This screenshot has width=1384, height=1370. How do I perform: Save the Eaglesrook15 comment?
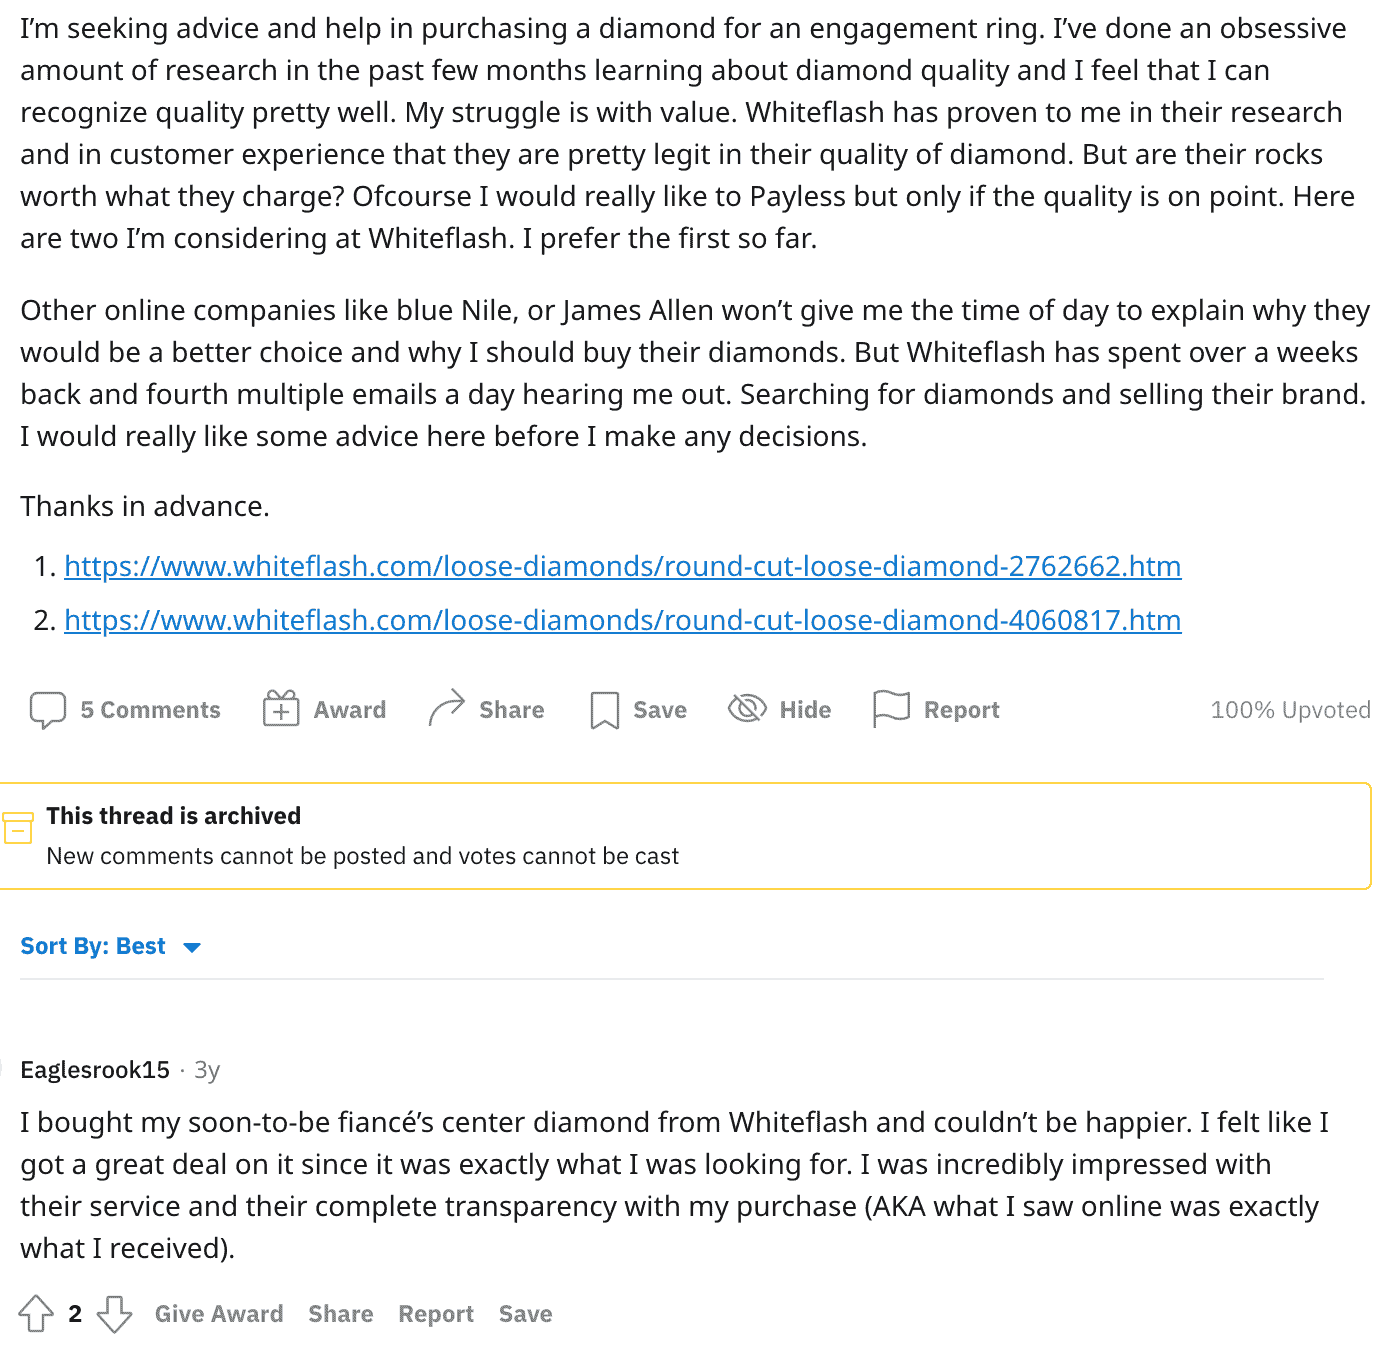525,1313
